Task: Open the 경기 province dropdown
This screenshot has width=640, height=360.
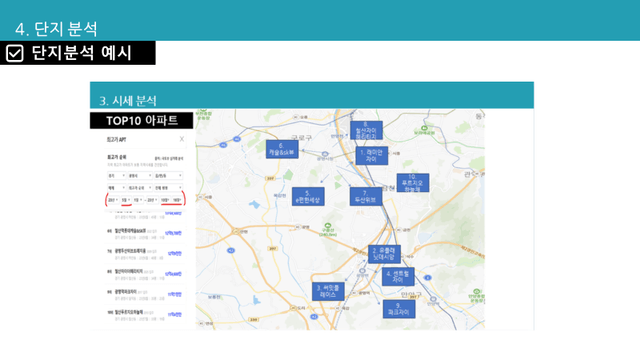Action: [116, 176]
